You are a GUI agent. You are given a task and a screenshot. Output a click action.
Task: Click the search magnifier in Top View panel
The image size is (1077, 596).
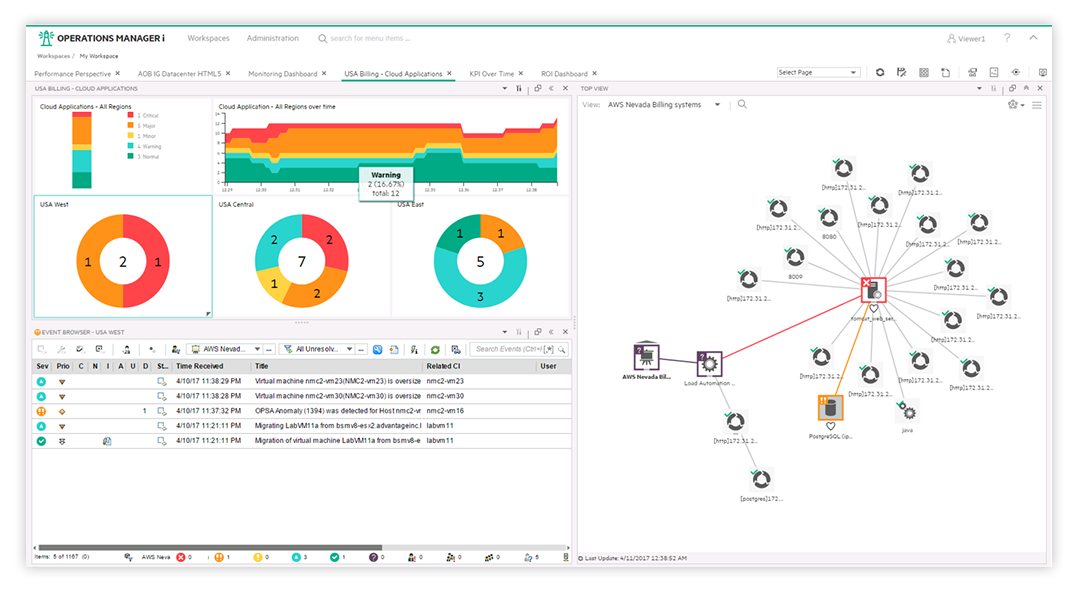click(742, 104)
